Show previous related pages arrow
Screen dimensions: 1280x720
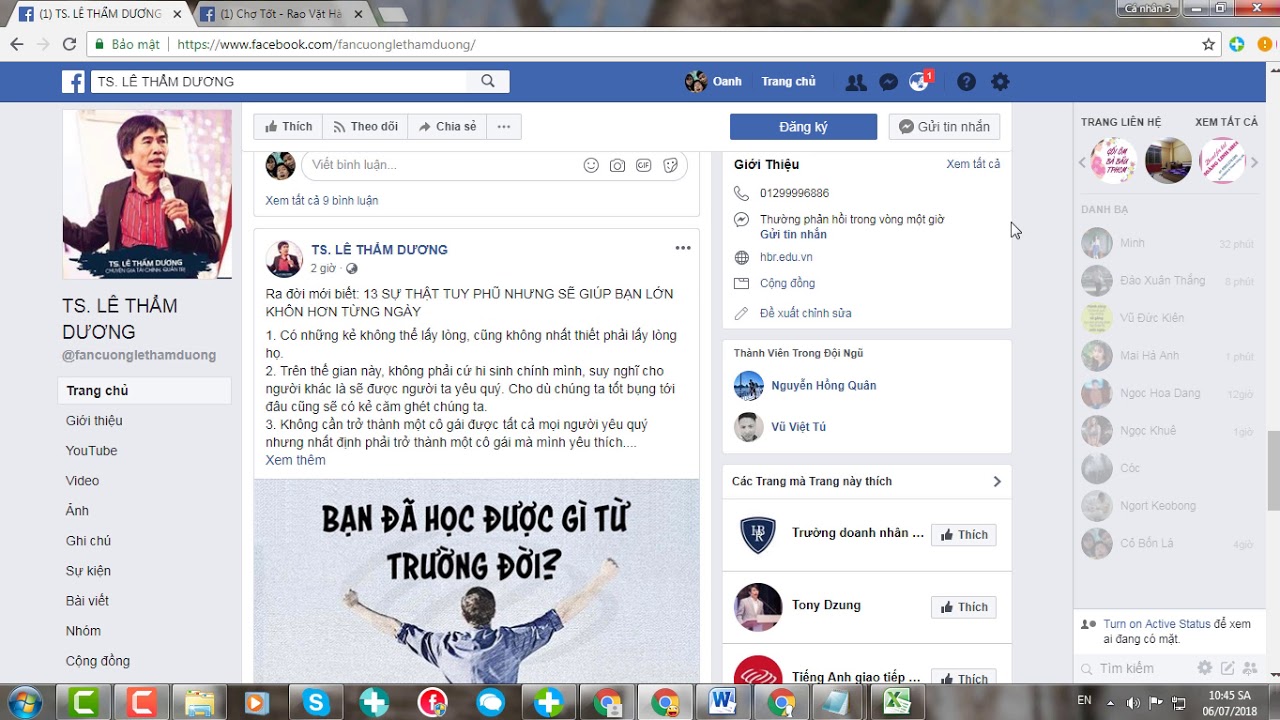tap(1082, 162)
